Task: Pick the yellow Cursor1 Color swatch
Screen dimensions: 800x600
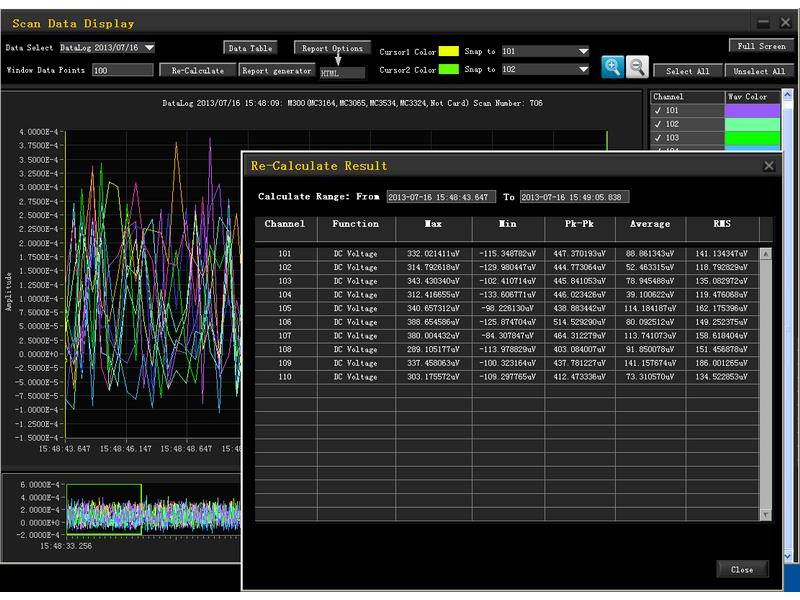Action: (449, 51)
